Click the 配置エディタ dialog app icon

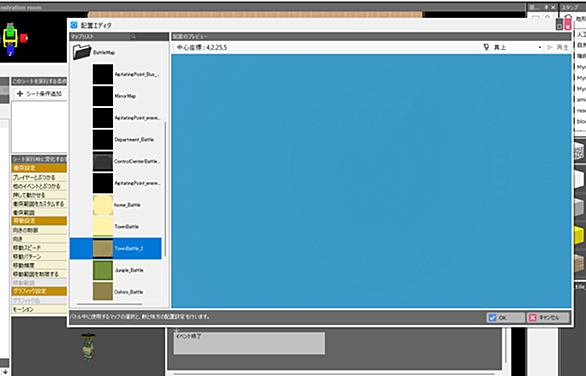tap(74, 25)
